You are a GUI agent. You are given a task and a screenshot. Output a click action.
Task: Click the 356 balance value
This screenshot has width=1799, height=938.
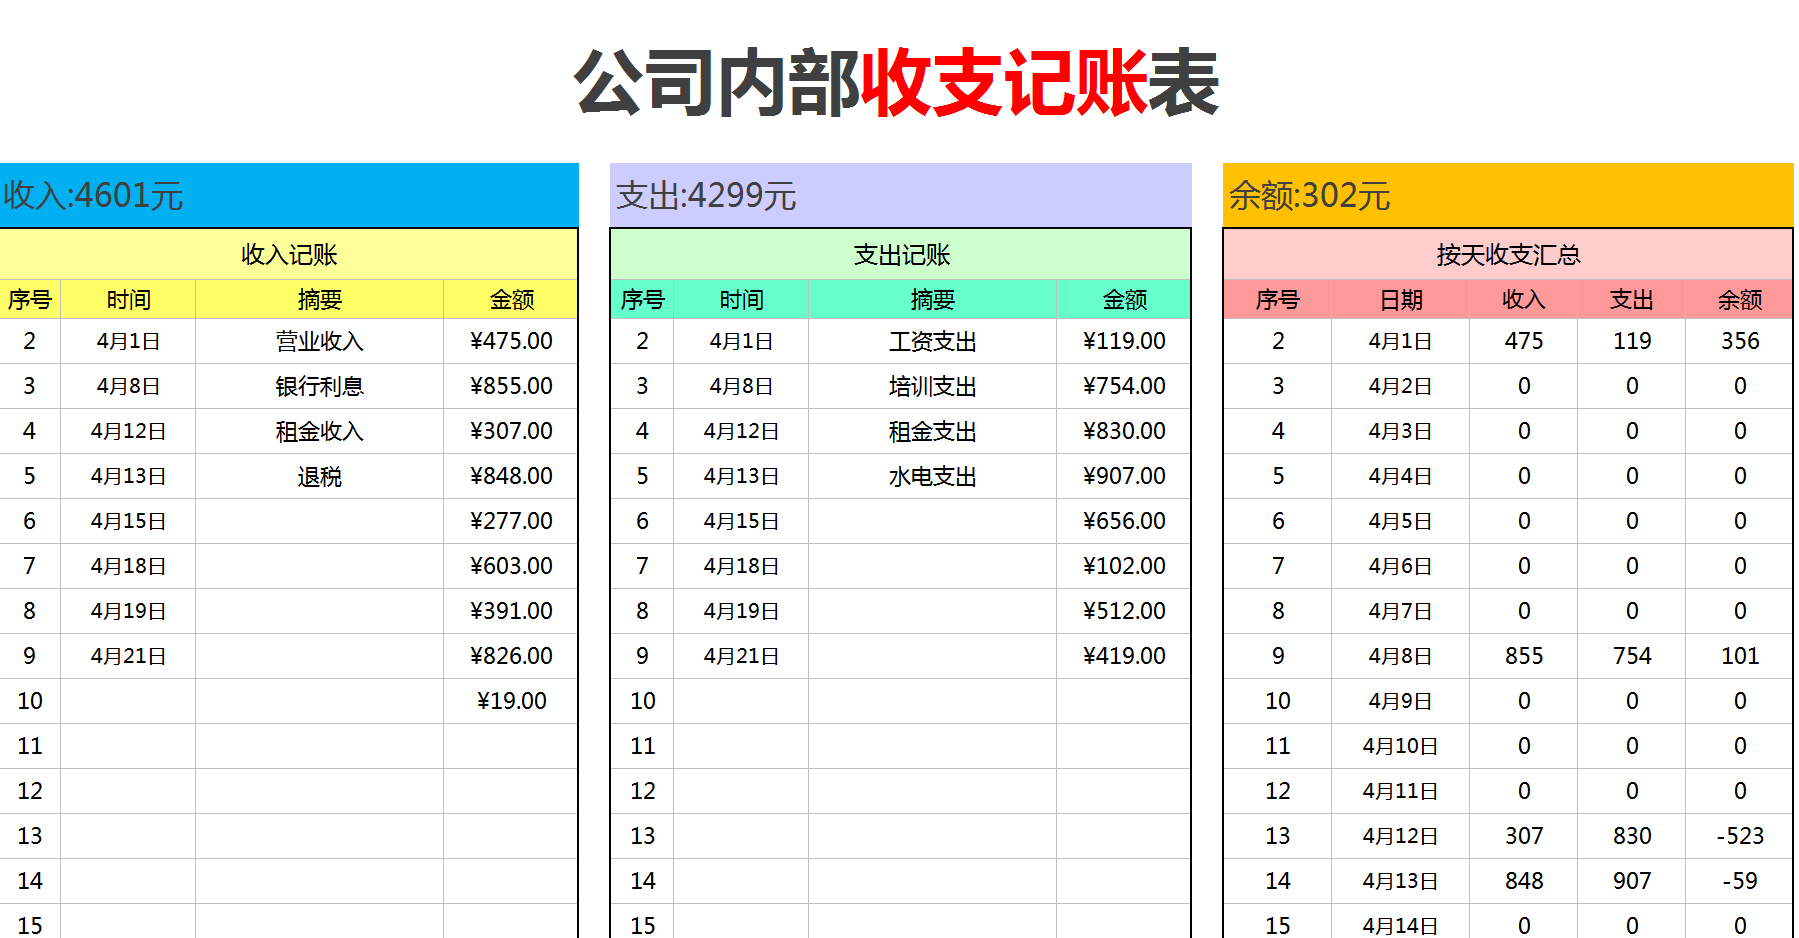(1739, 341)
